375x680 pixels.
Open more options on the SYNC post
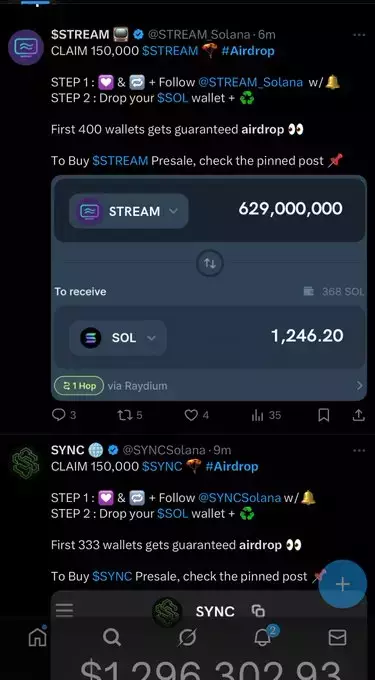tap(359, 451)
